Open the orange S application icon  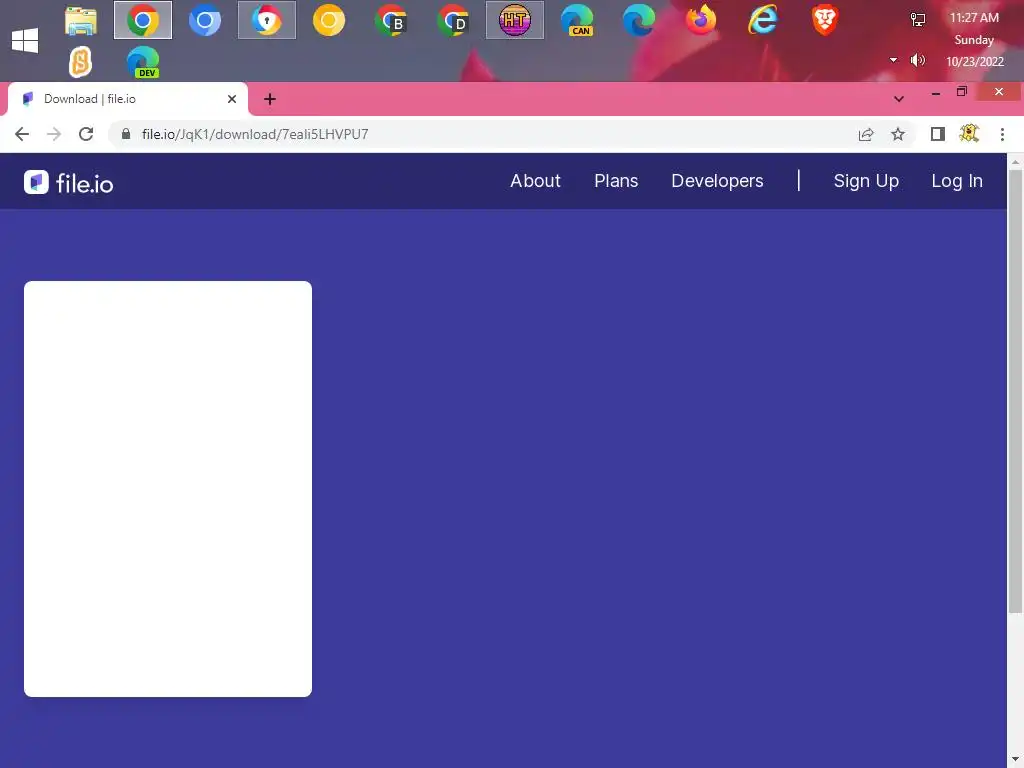(x=81, y=62)
